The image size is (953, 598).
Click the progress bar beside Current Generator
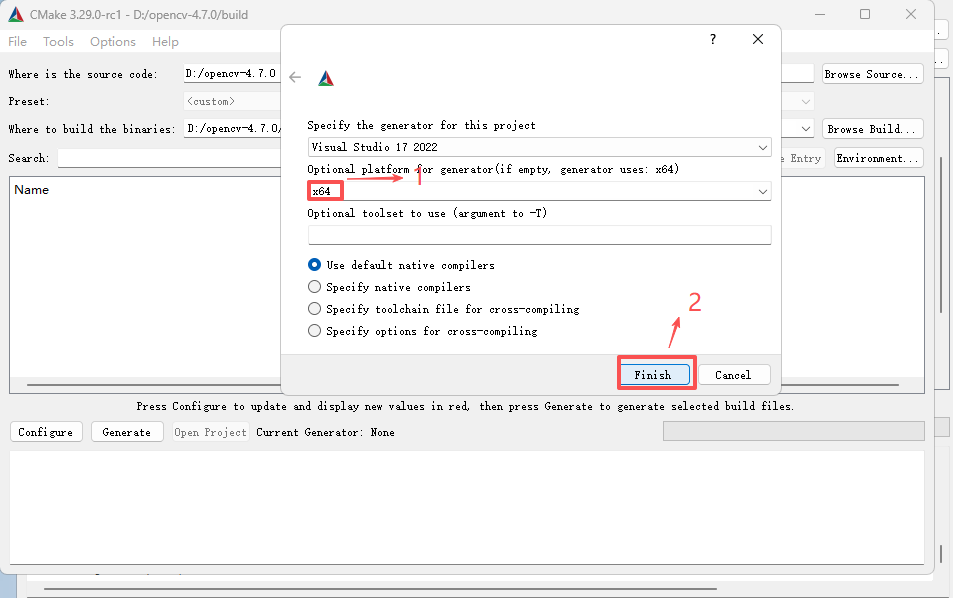pyautogui.click(x=794, y=431)
